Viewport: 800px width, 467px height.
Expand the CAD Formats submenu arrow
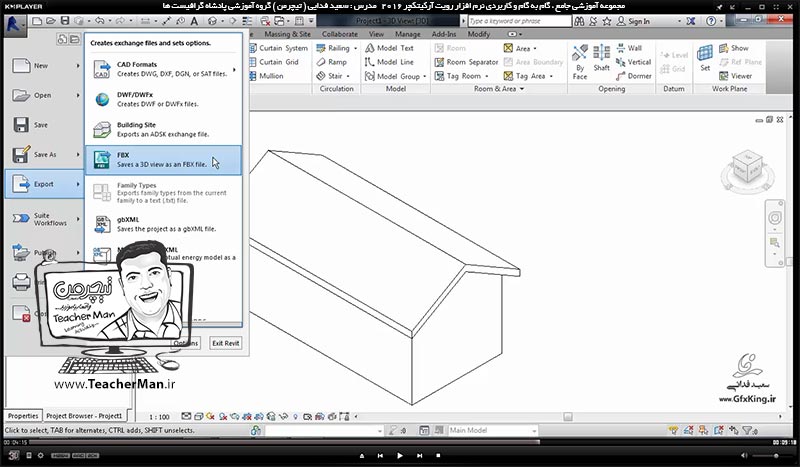235,69
